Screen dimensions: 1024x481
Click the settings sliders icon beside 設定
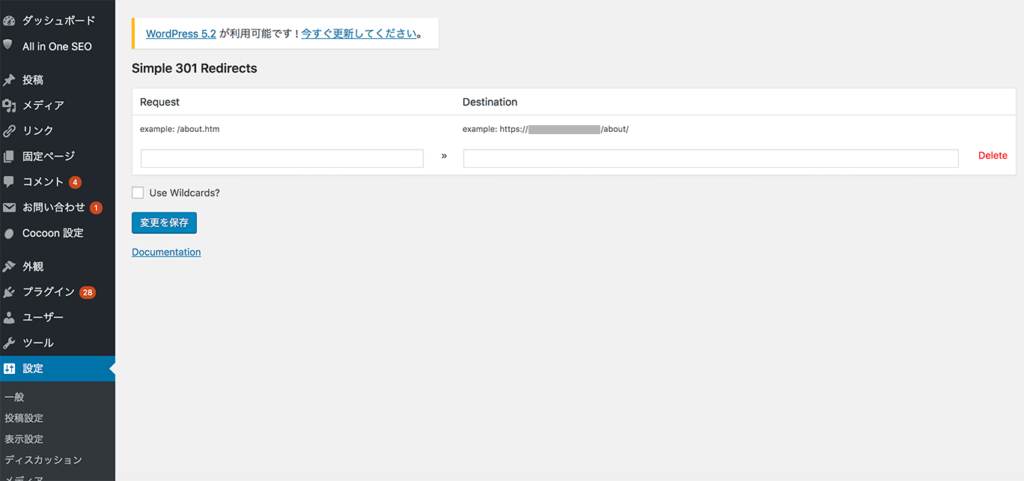(8, 369)
